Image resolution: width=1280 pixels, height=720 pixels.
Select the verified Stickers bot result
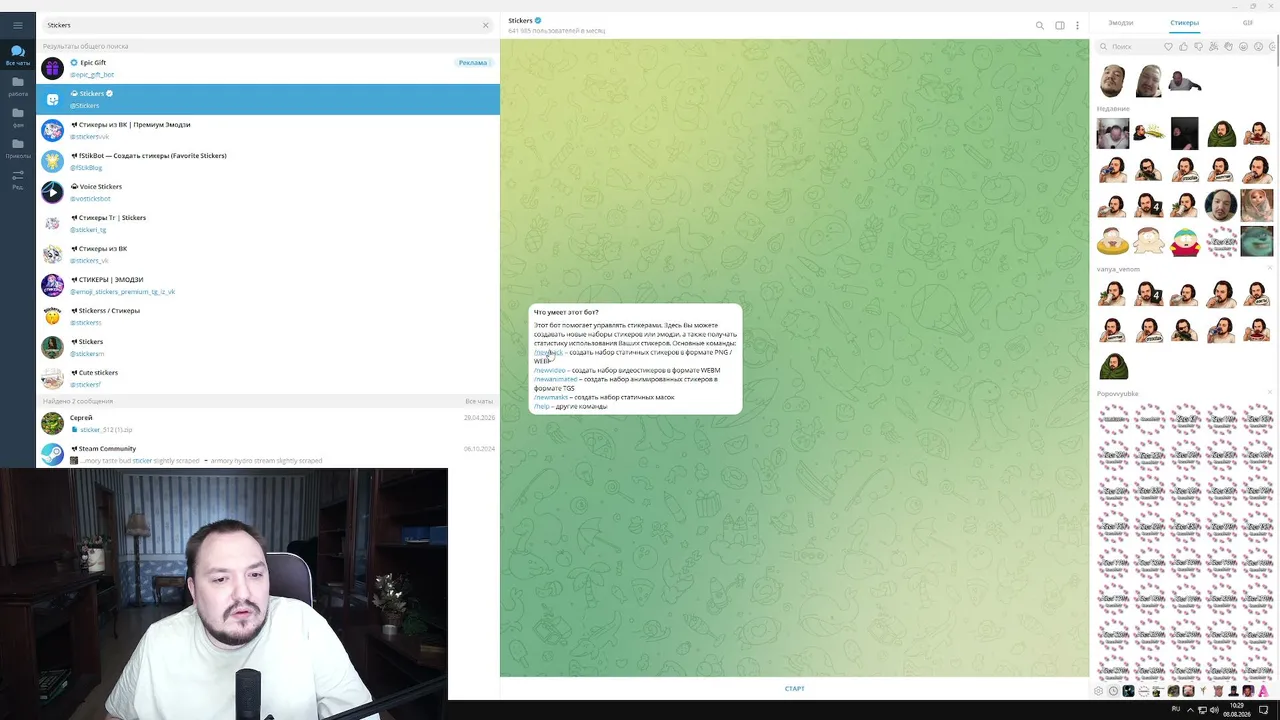point(268,99)
